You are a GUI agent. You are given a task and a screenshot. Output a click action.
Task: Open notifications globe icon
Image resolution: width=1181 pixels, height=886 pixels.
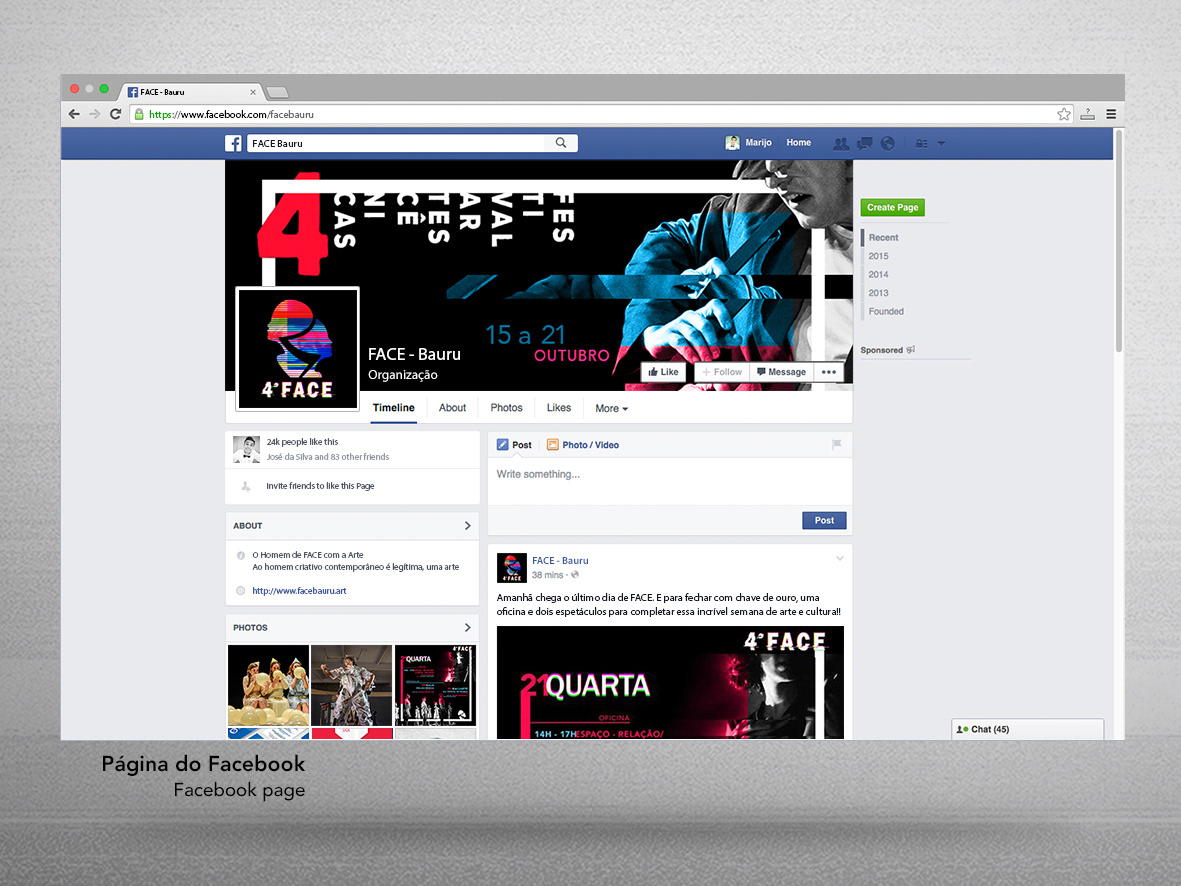[888, 143]
